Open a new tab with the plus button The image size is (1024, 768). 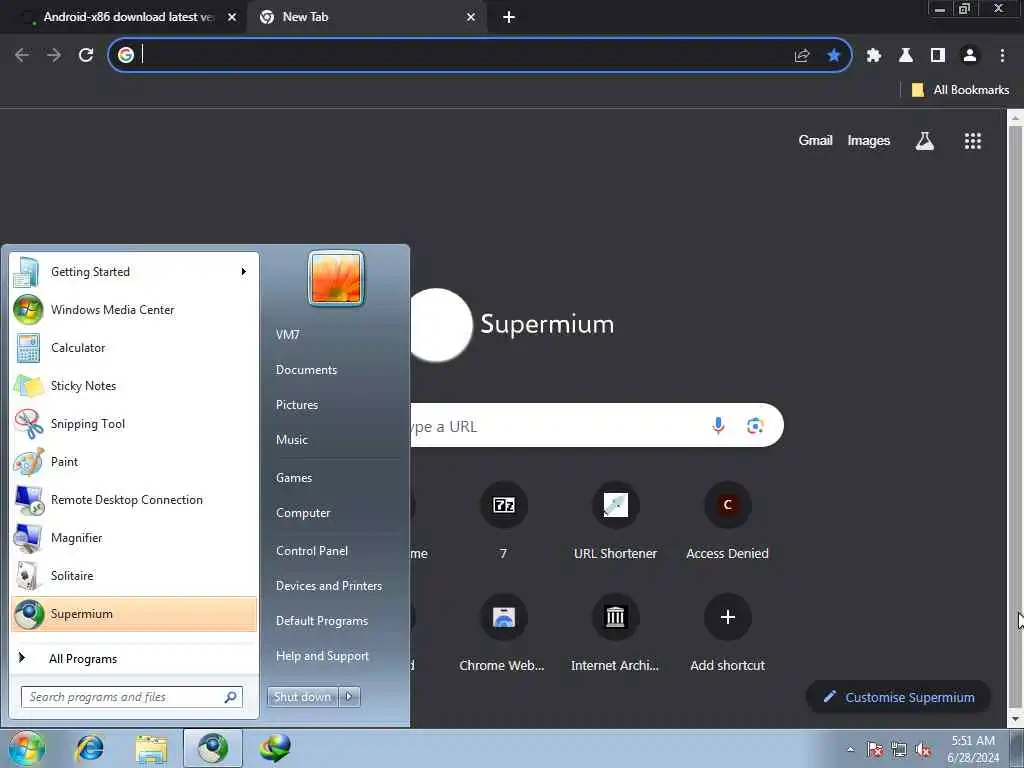point(509,17)
